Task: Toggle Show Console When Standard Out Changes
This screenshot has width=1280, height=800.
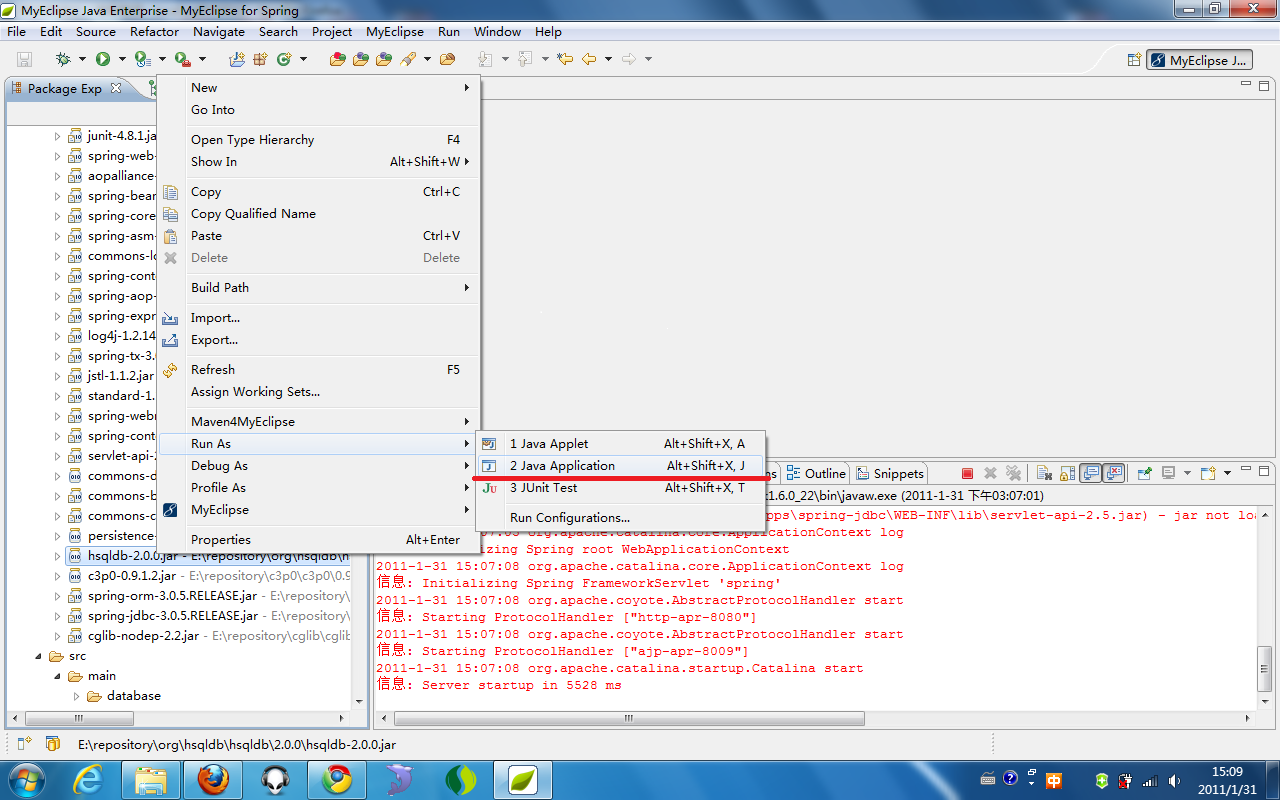Action: tap(1091, 473)
